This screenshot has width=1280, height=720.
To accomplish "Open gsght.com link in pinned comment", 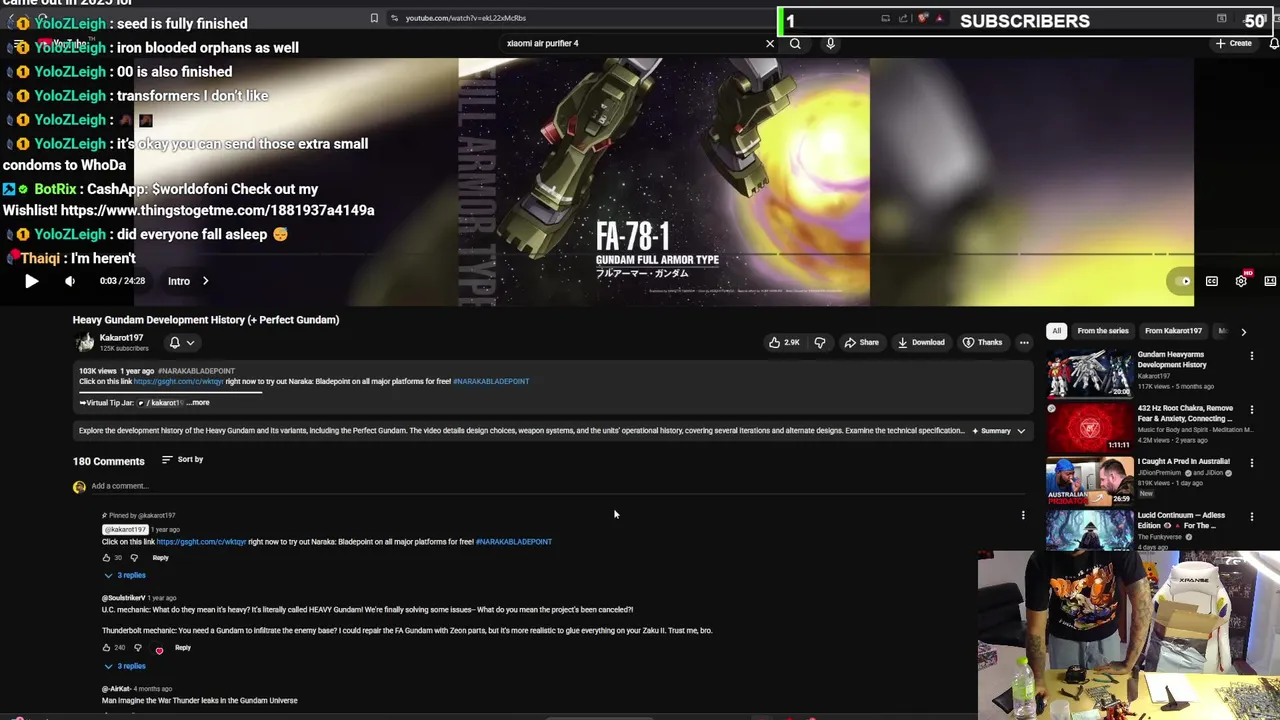I will point(201,541).
